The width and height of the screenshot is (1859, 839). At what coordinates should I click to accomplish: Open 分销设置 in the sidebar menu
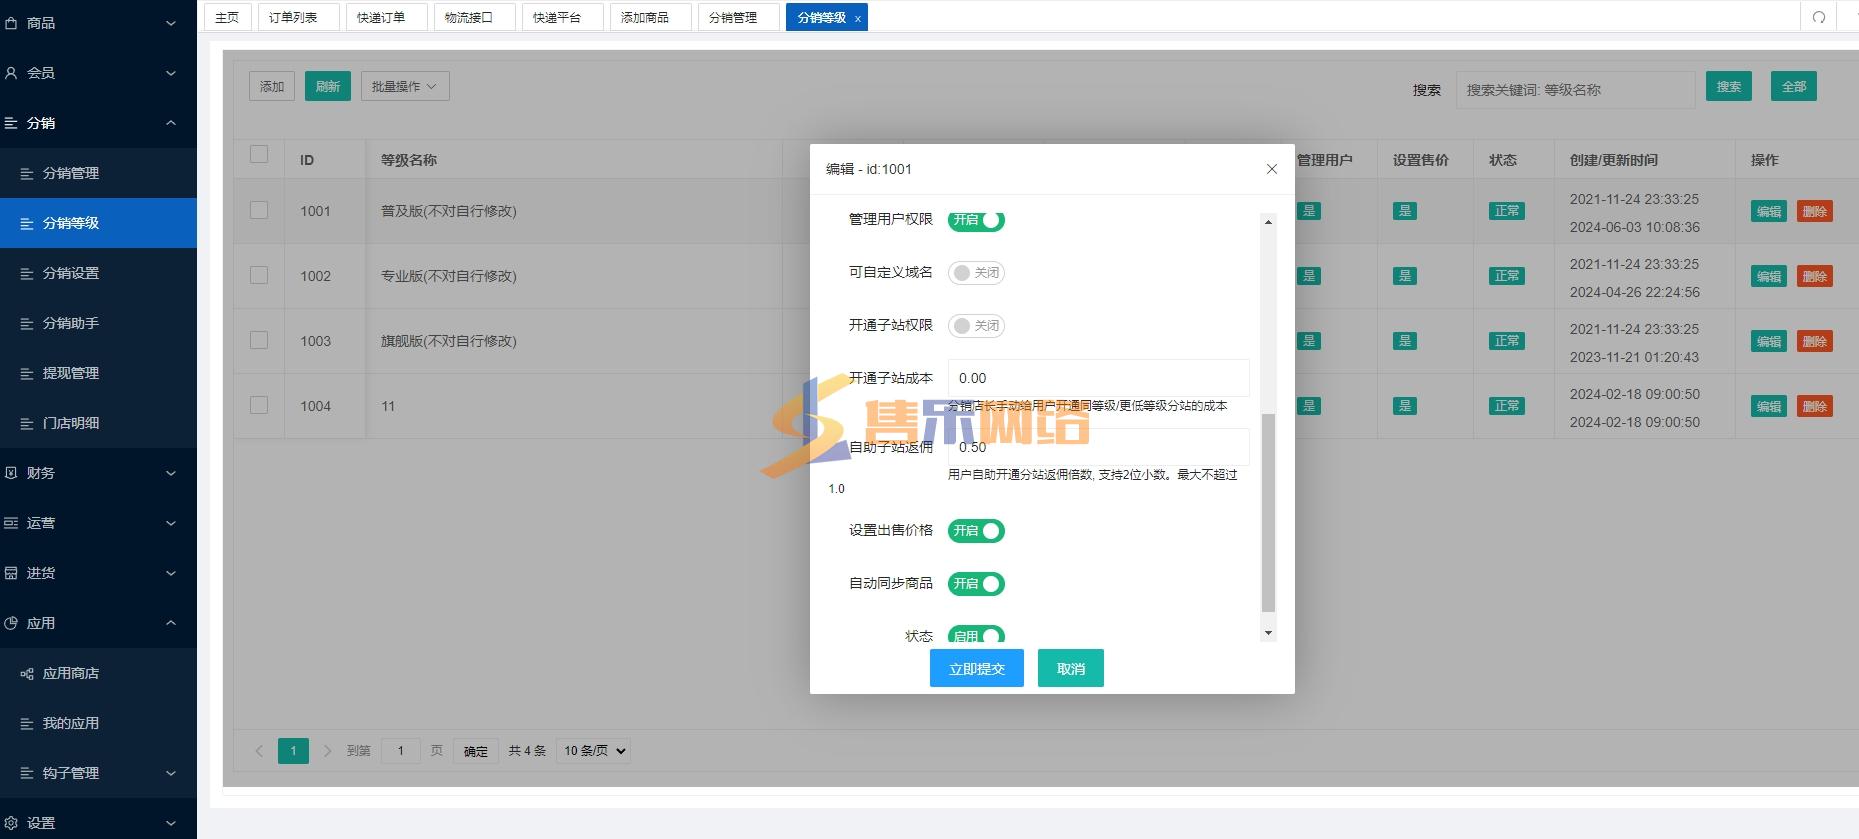[x=70, y=273]
